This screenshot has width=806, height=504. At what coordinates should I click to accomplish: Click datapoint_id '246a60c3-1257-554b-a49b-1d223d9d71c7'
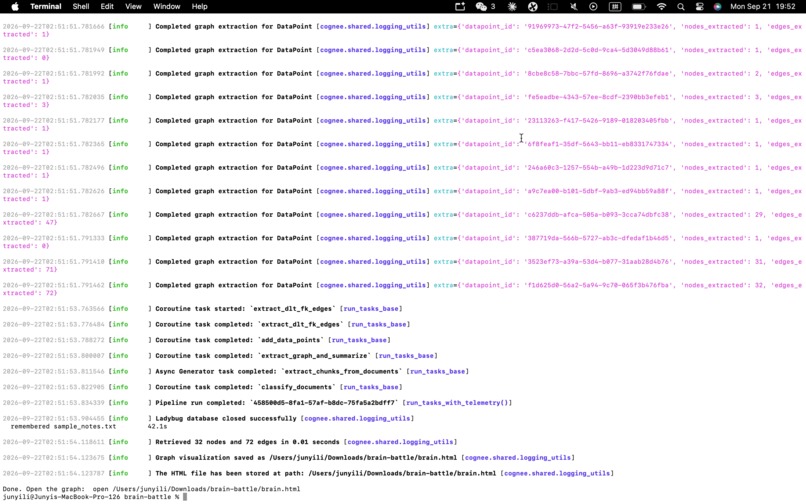597,168
